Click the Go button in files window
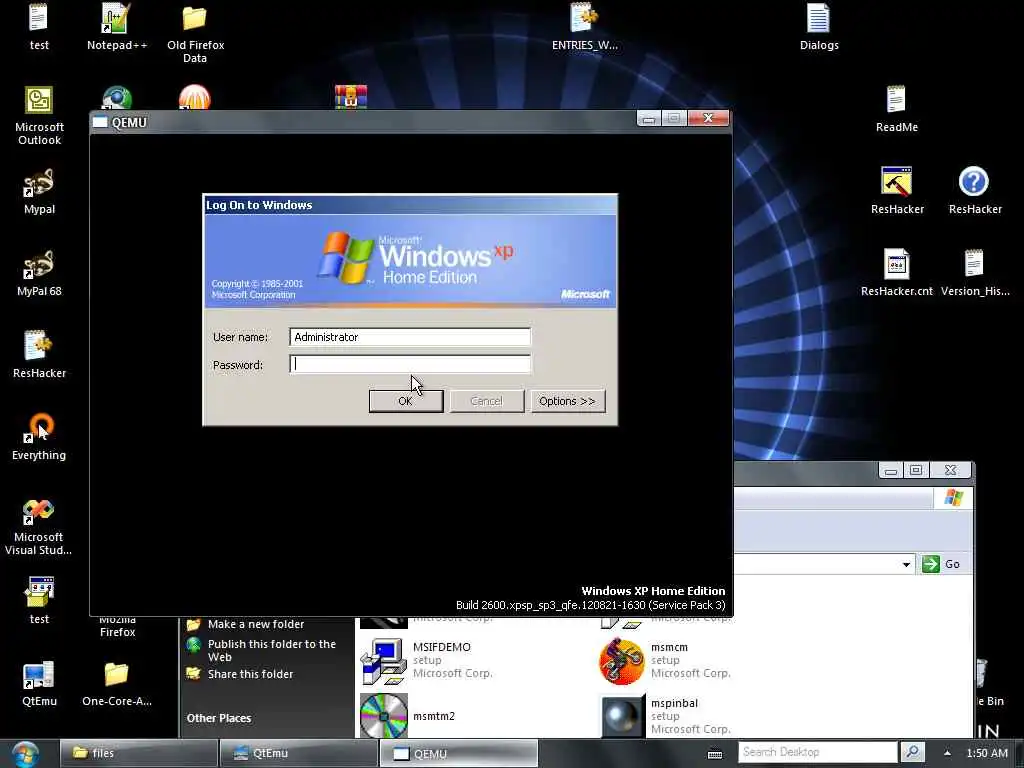 click(941, 564)
